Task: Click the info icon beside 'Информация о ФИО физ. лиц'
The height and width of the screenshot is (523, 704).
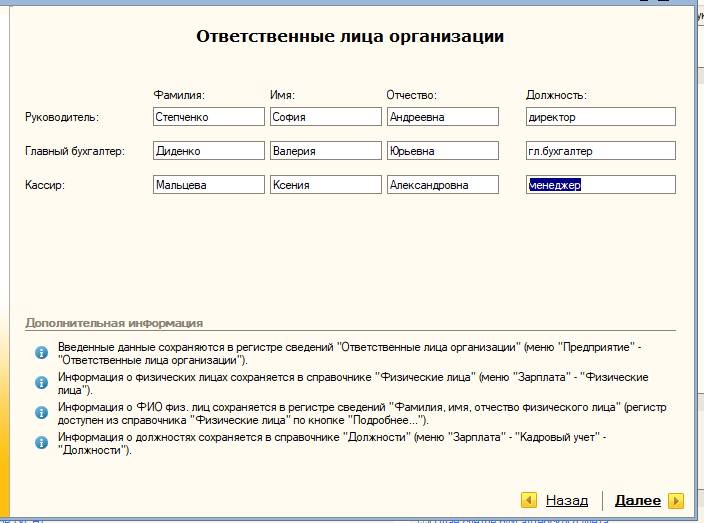Action: point(41,413)
